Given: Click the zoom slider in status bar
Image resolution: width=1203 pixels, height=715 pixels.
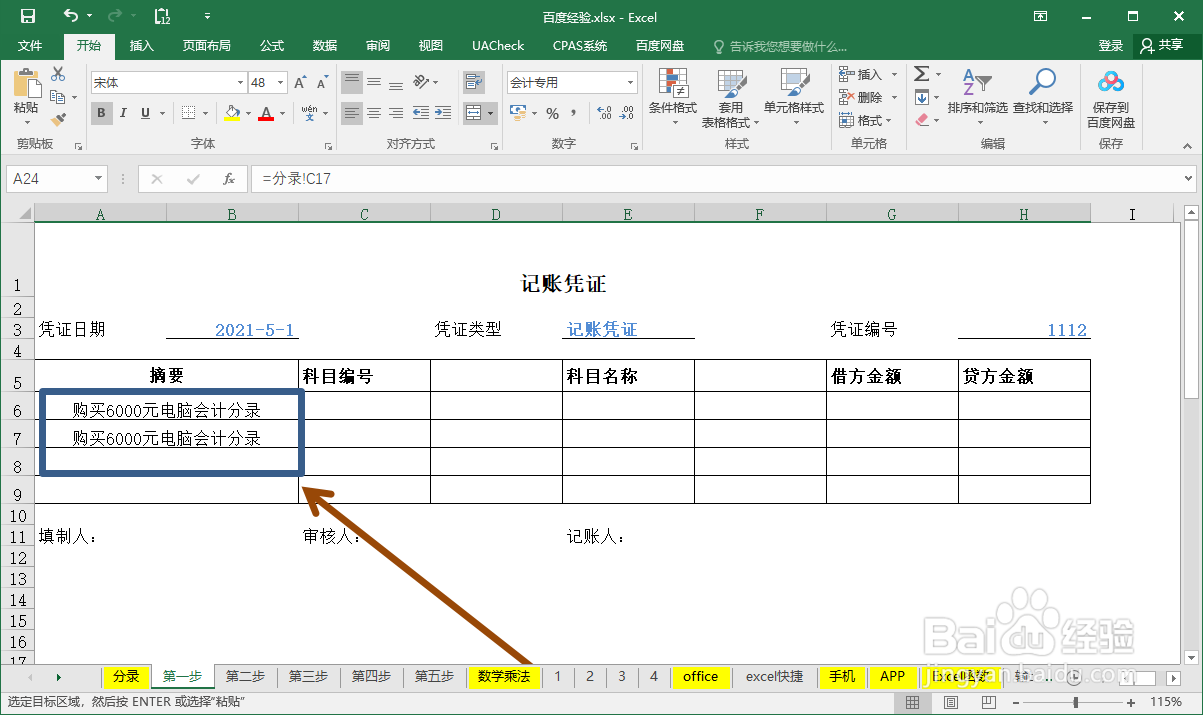Looking at the screenshot, I should click(1076, 703).
